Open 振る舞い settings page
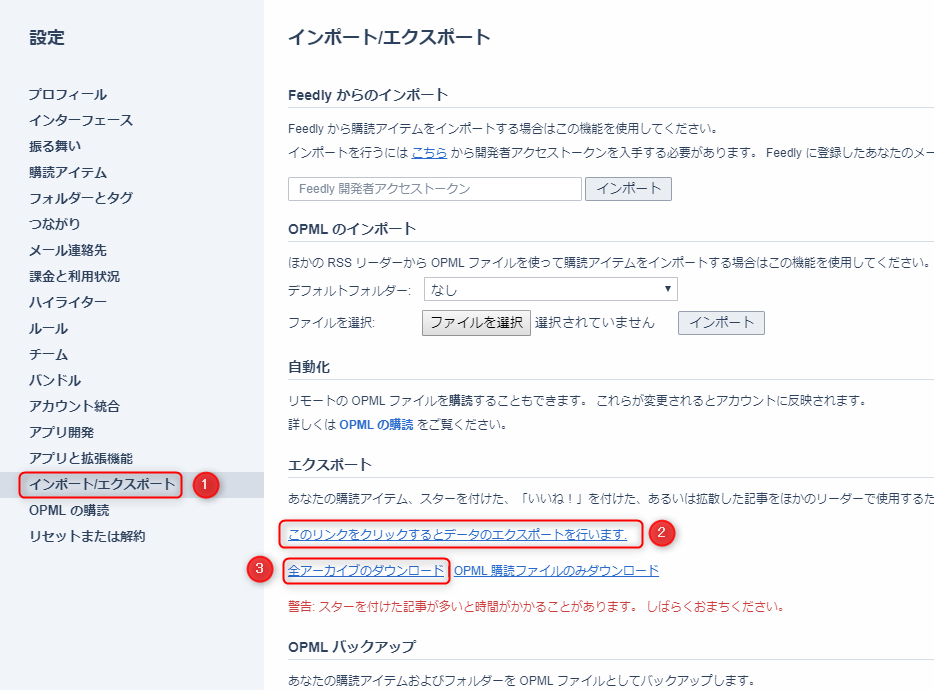 (55, 146)
